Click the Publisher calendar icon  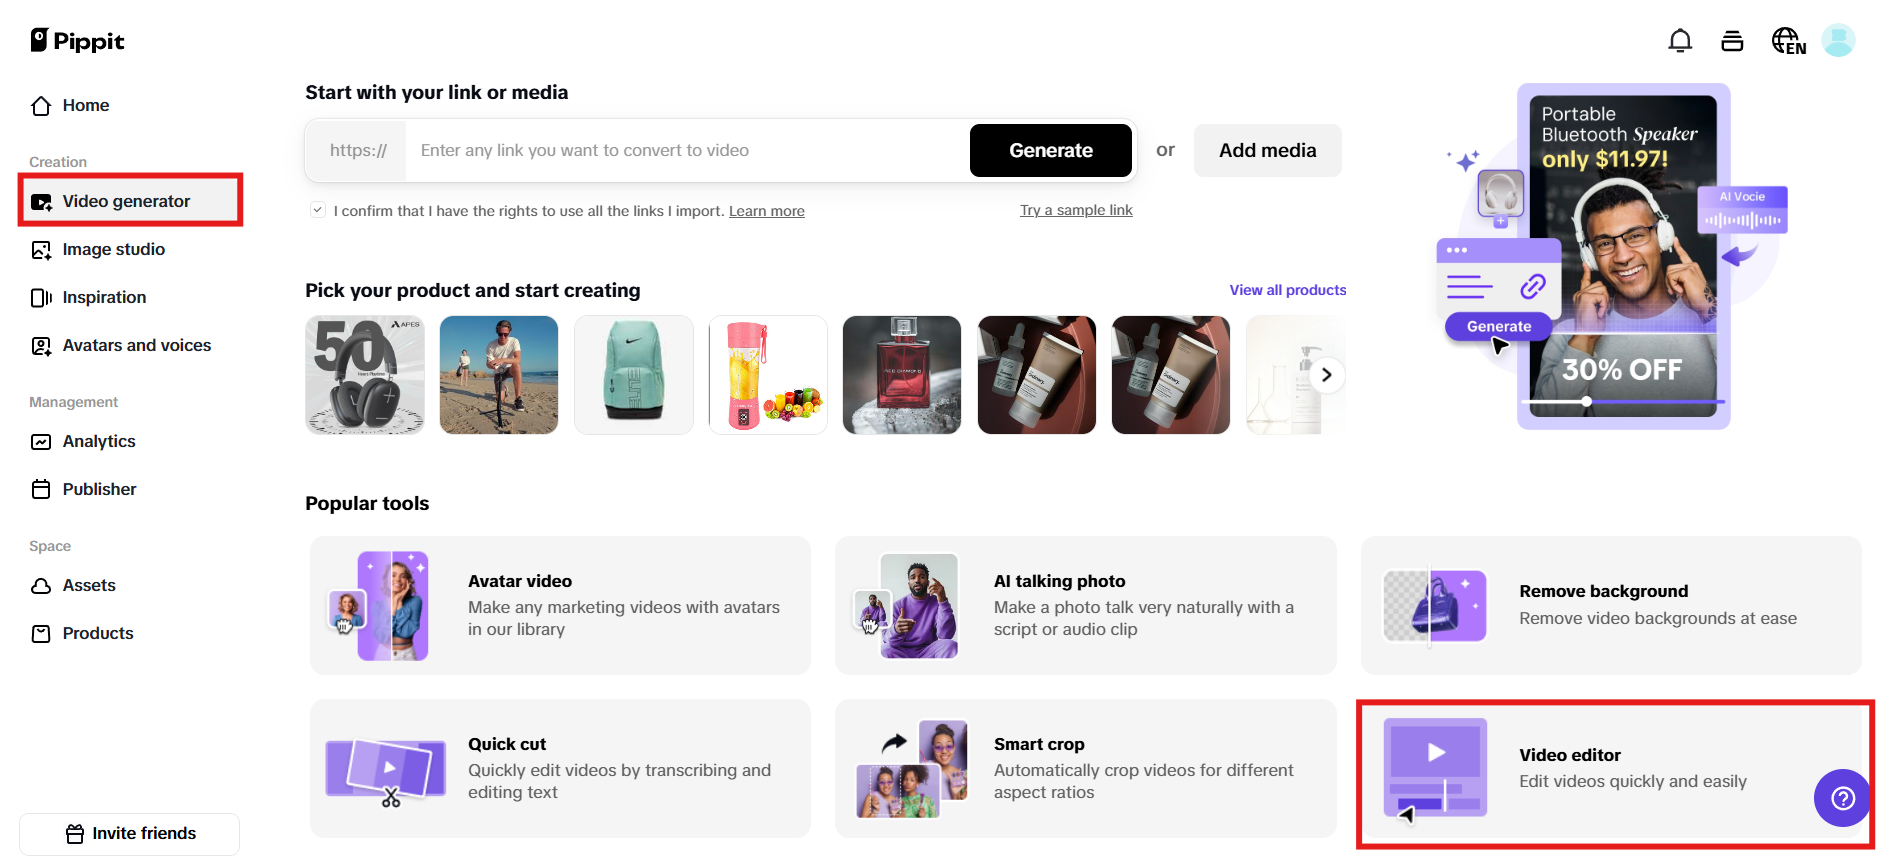point(41,490)
